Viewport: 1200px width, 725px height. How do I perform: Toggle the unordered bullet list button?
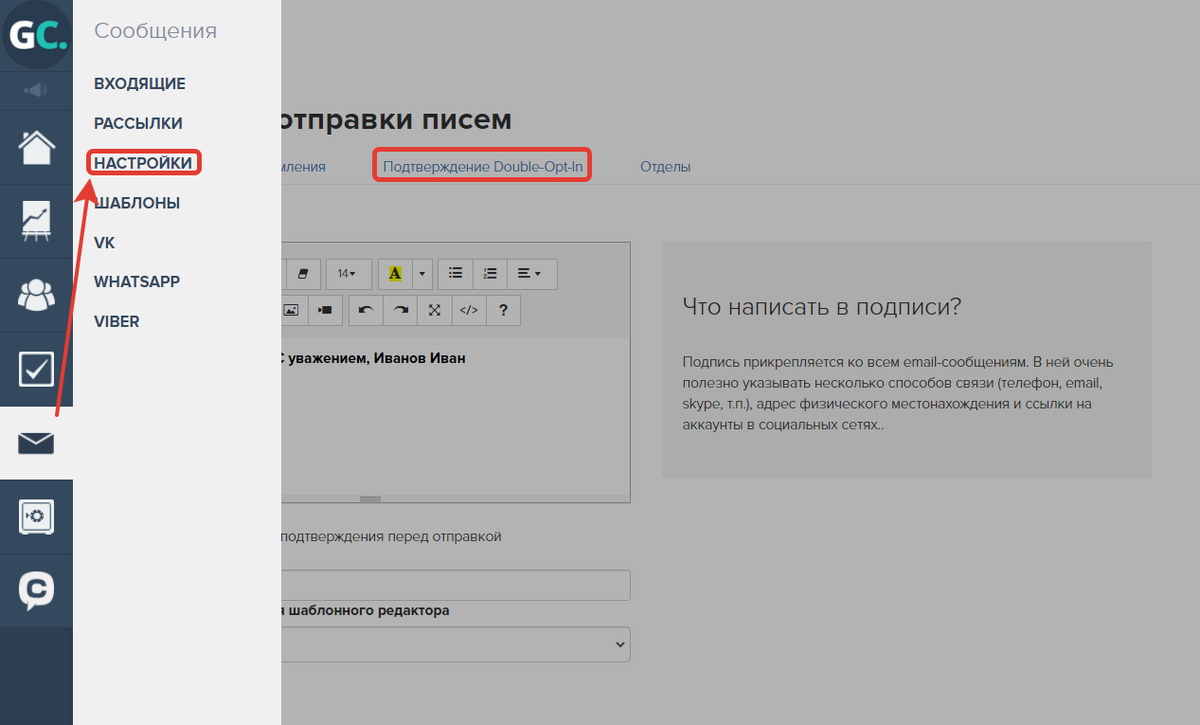point(455,273)
